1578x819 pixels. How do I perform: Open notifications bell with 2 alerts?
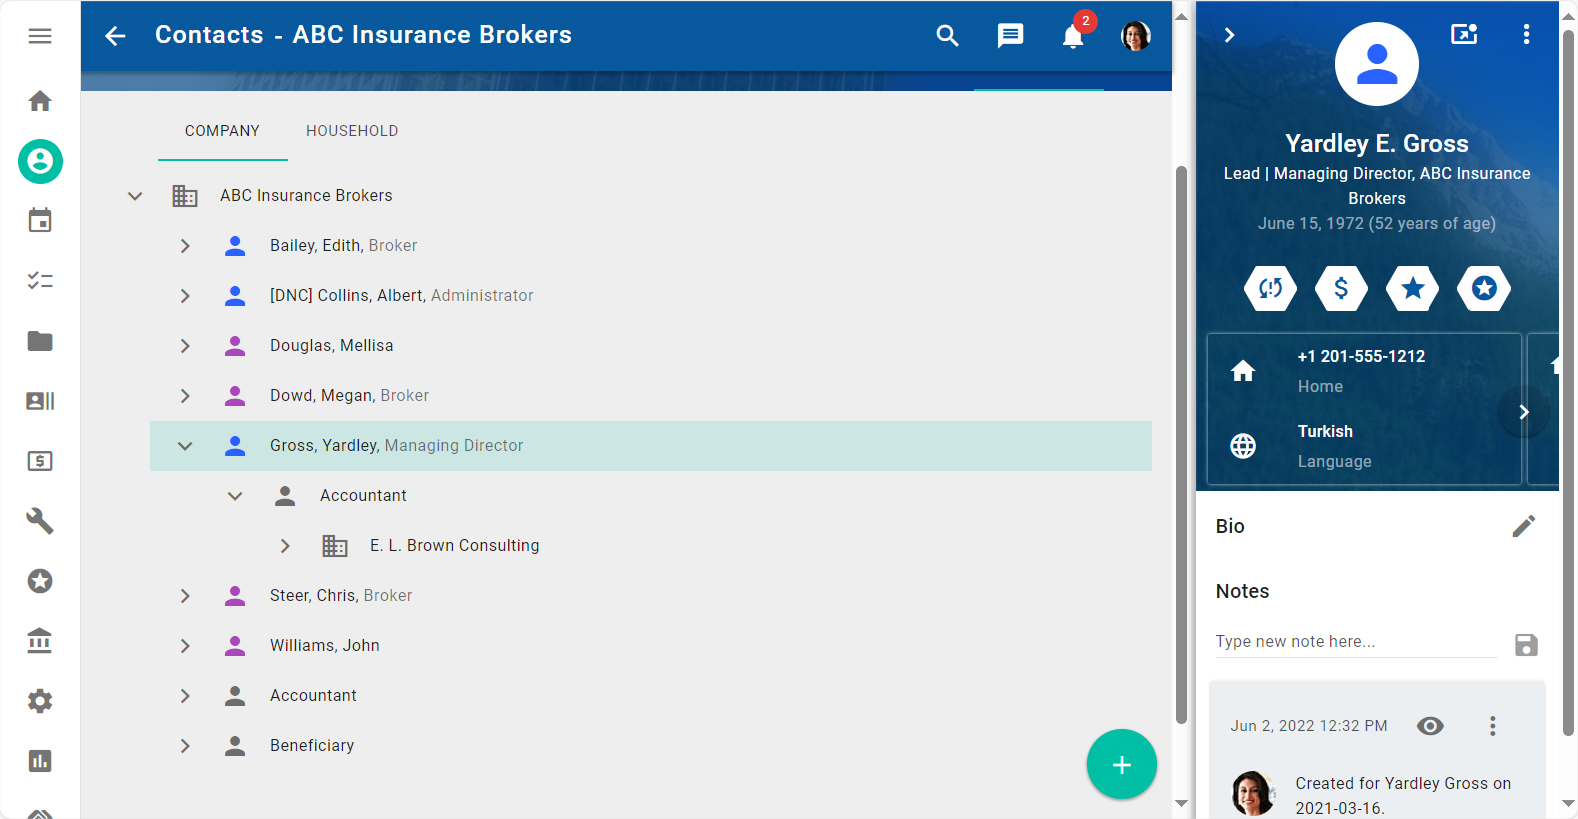pyautogui.click(x=1073, y=37)
